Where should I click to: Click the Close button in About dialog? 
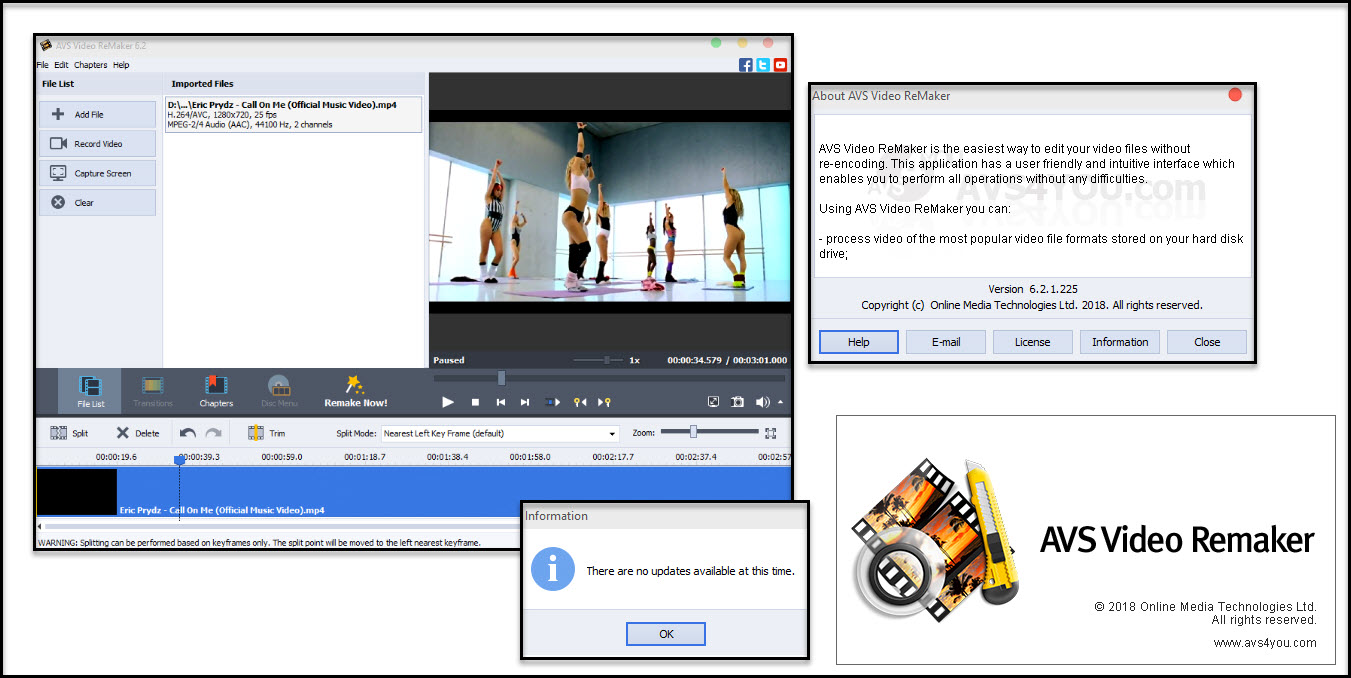[x=1207, y=342]
